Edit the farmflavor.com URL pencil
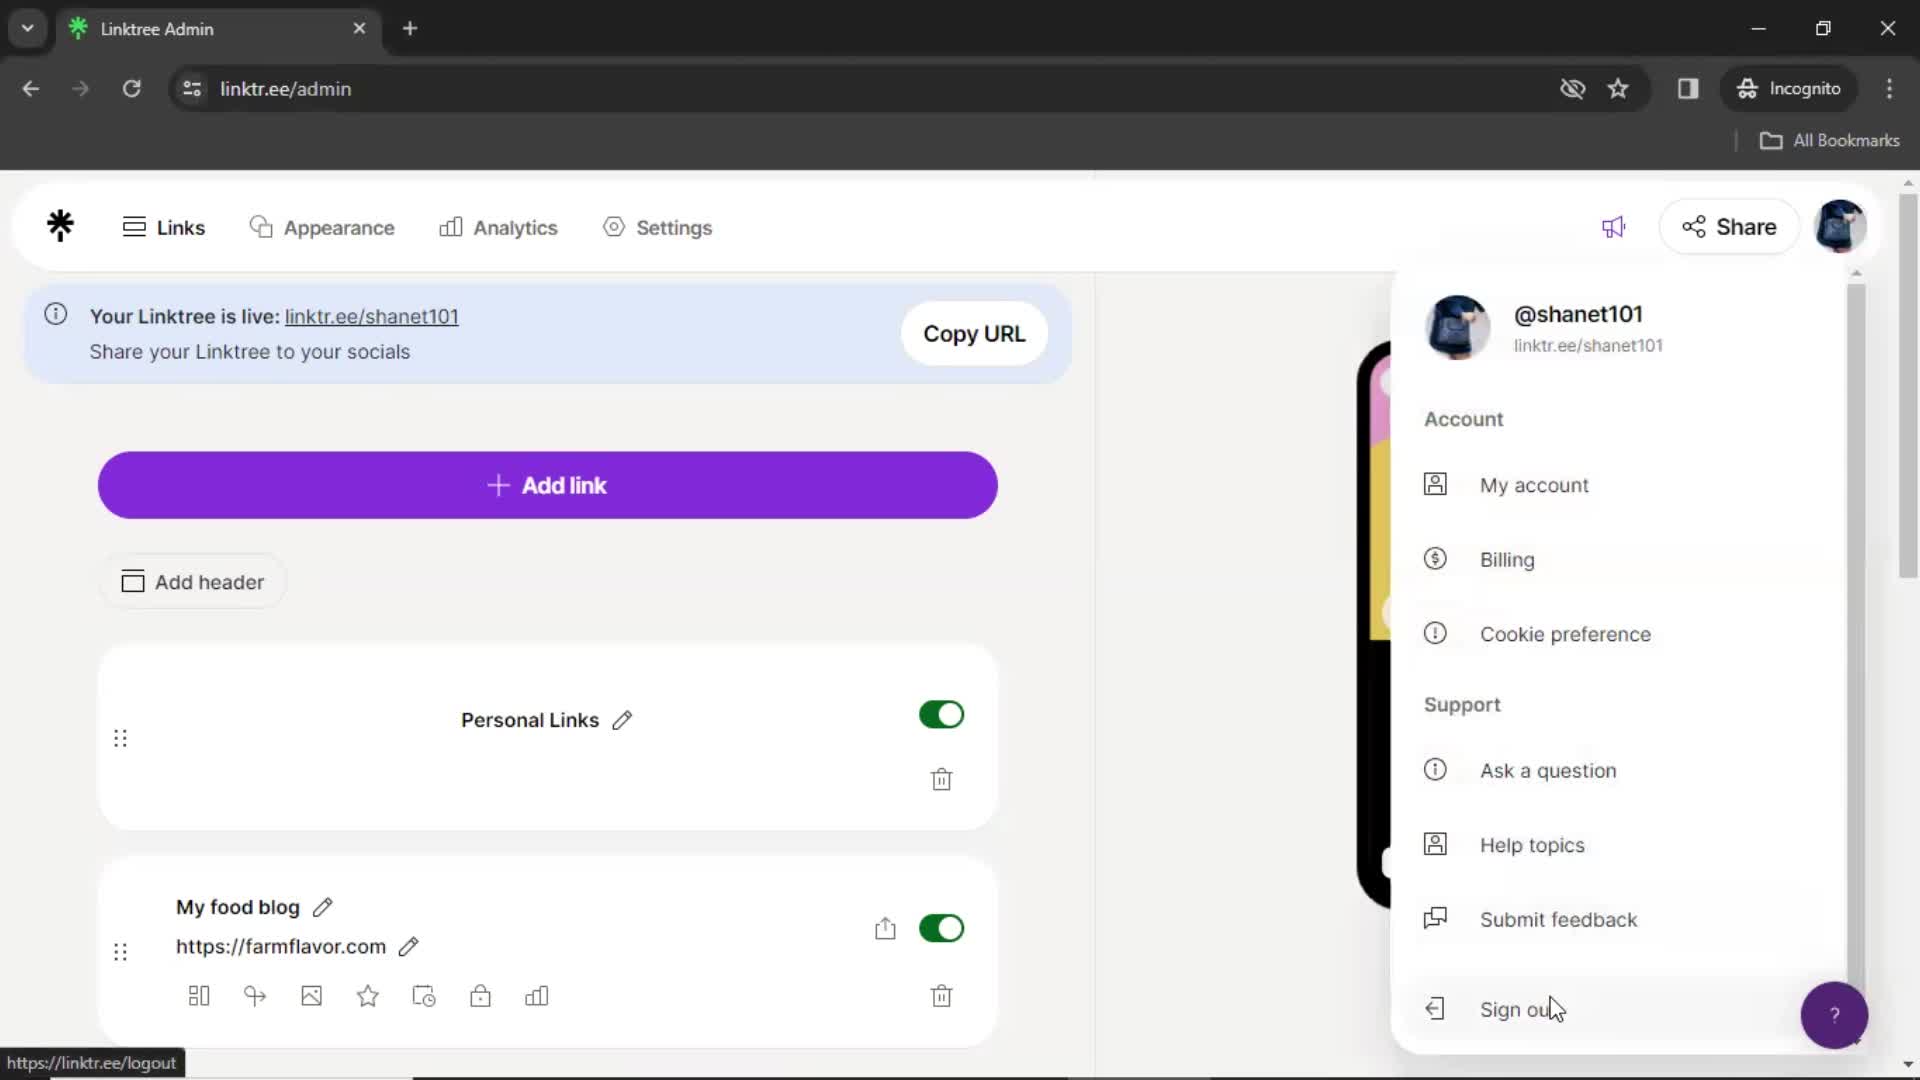 click(x=408, y=946)
